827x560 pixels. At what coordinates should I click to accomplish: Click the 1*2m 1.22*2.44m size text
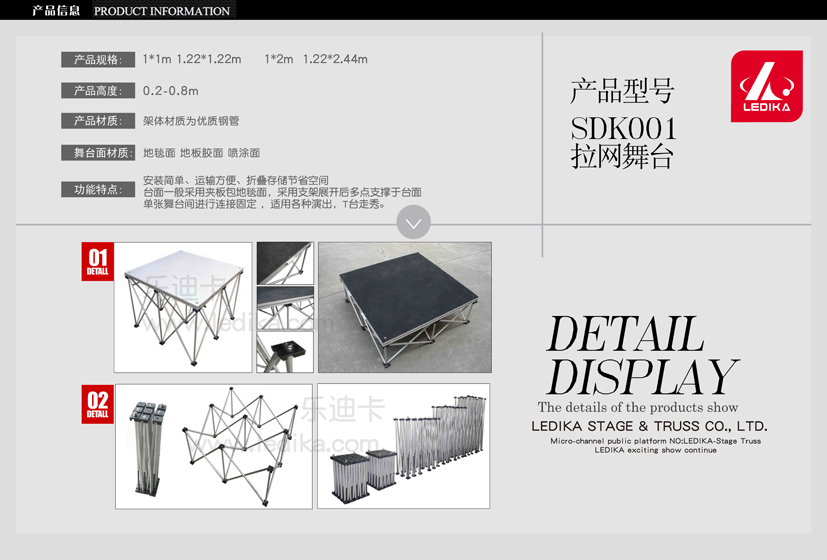pyautogui.click(x=316, y=59)
